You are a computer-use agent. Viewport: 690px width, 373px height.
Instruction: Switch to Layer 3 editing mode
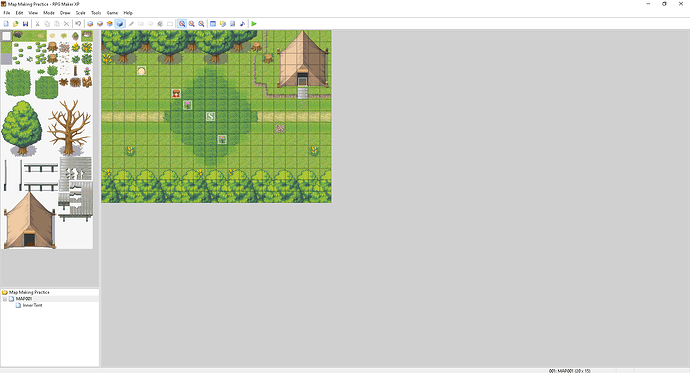(110, 24)
